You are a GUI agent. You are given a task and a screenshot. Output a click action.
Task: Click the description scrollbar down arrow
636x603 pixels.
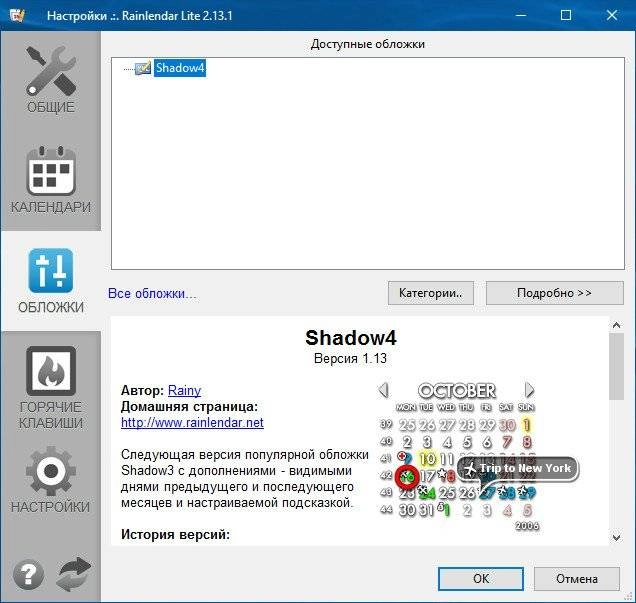[617, 538]
